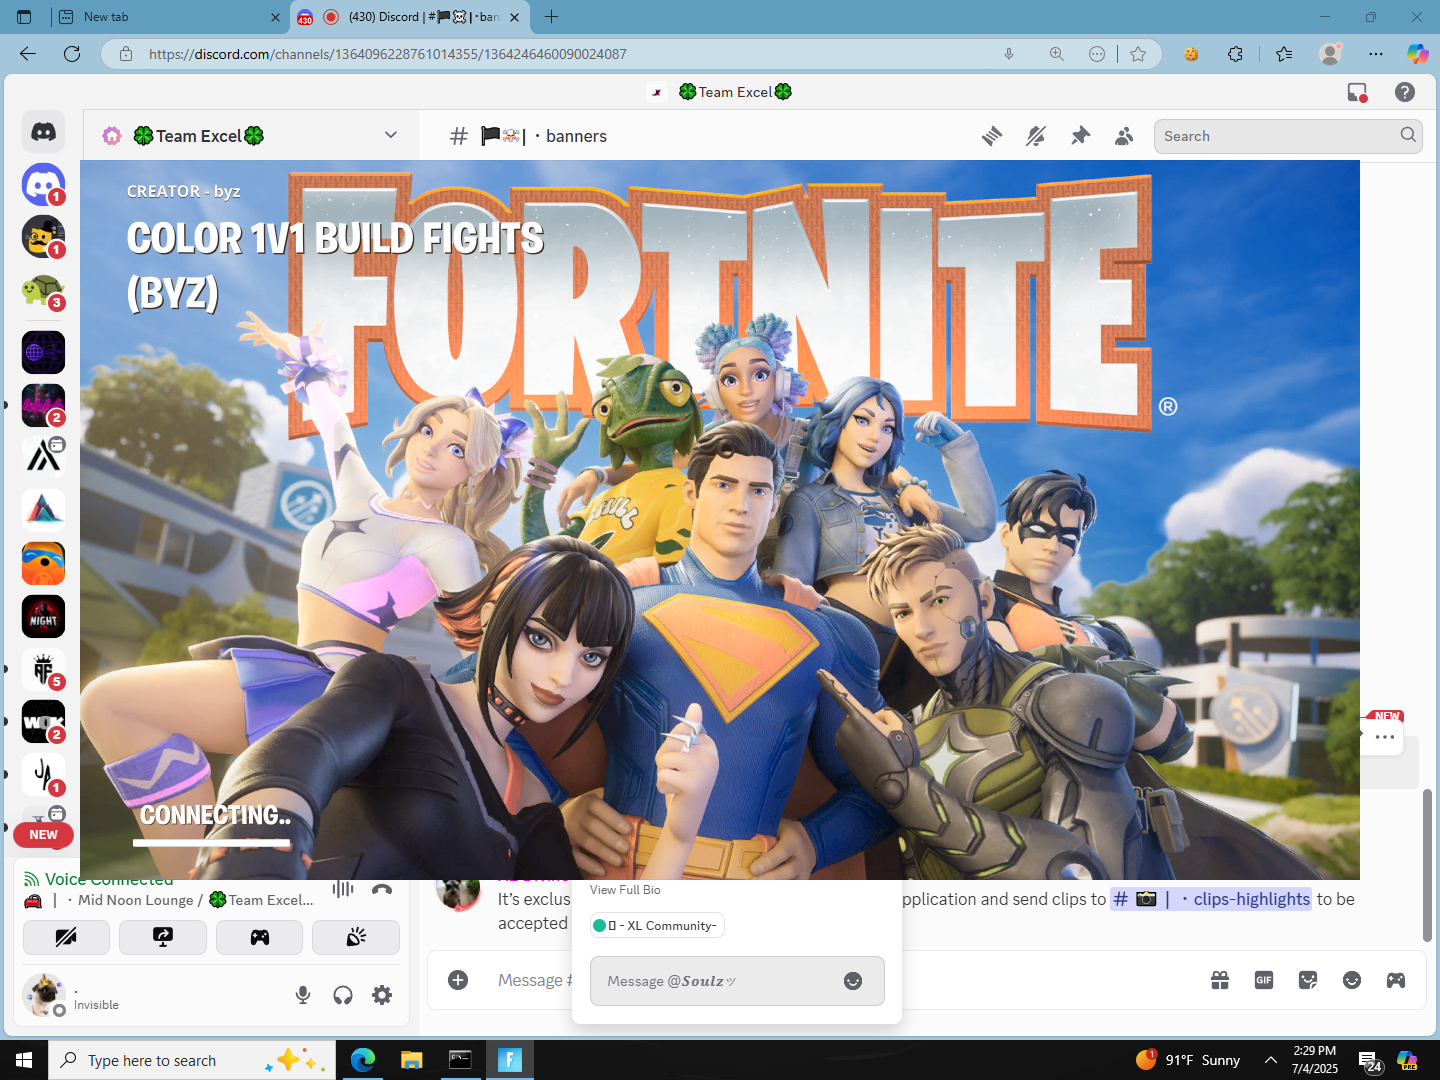Toggle camera in voice panel
The height and width of the screenshot is (1080, 1440).
(66, 937)
